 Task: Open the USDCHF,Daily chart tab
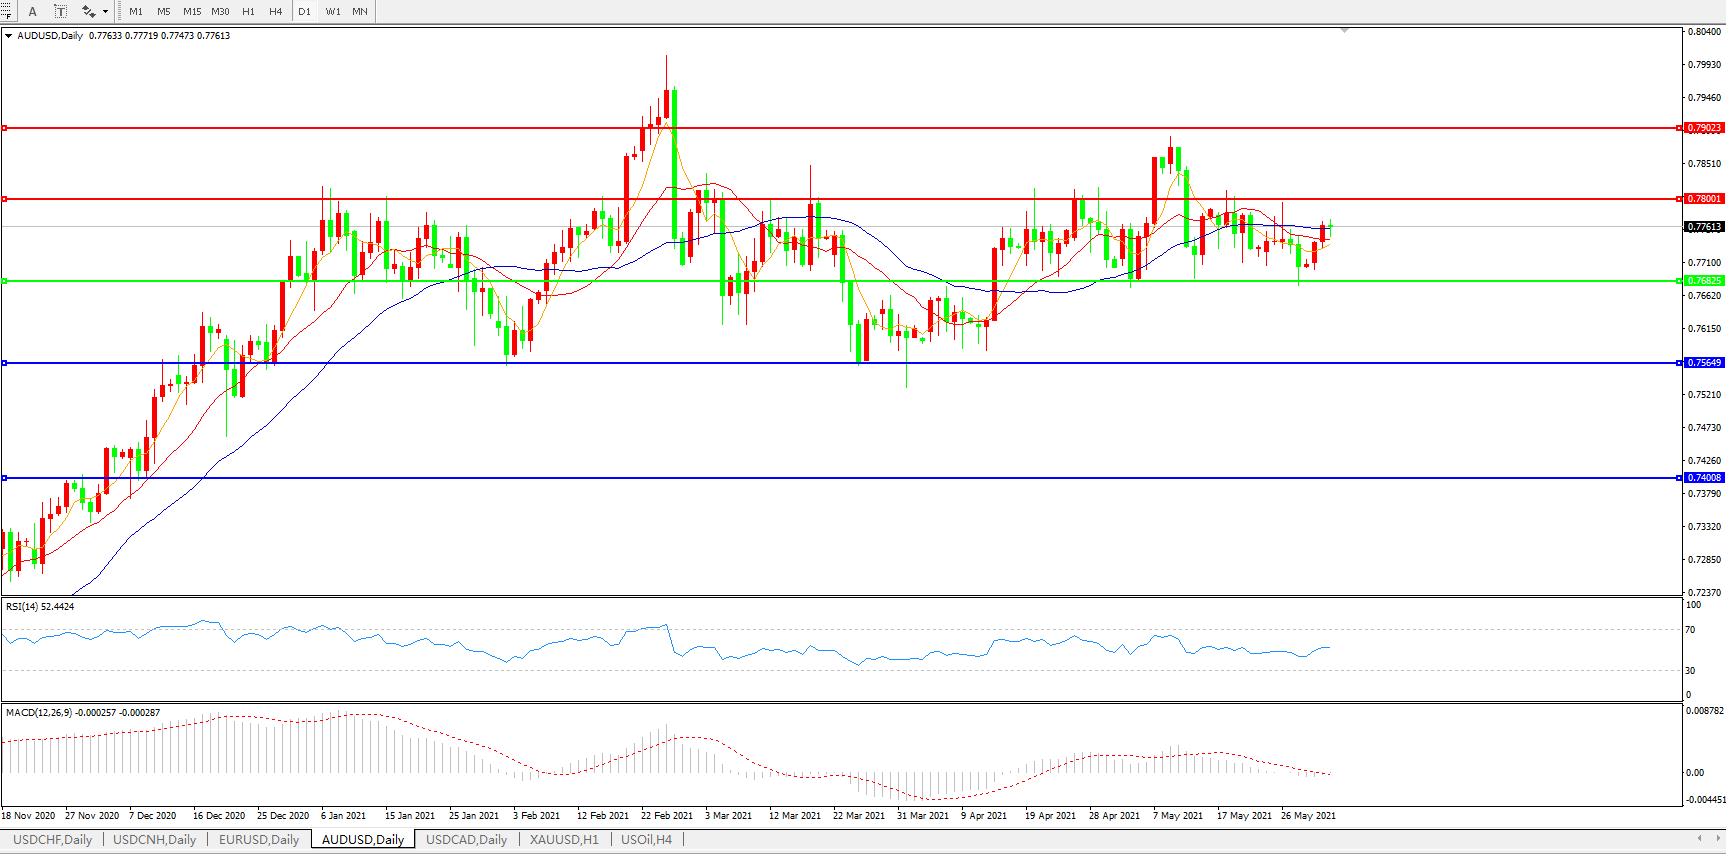[52, 839]
